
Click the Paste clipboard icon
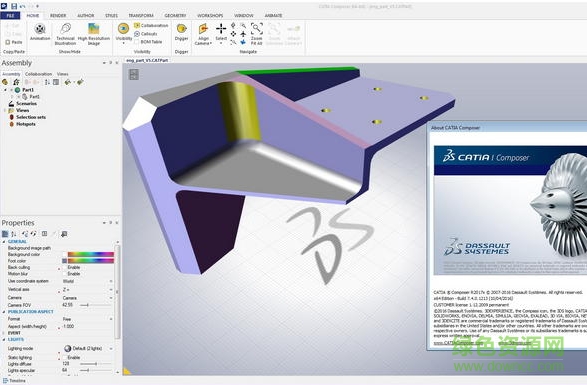[x=7, y=42]
